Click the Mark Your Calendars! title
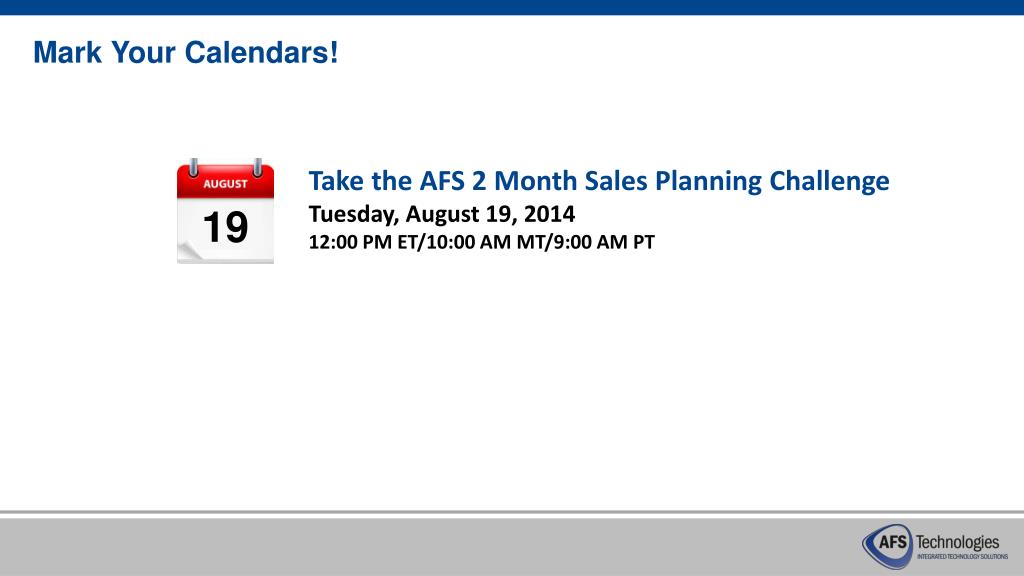The image size is (1024, 576). [185, 52]
